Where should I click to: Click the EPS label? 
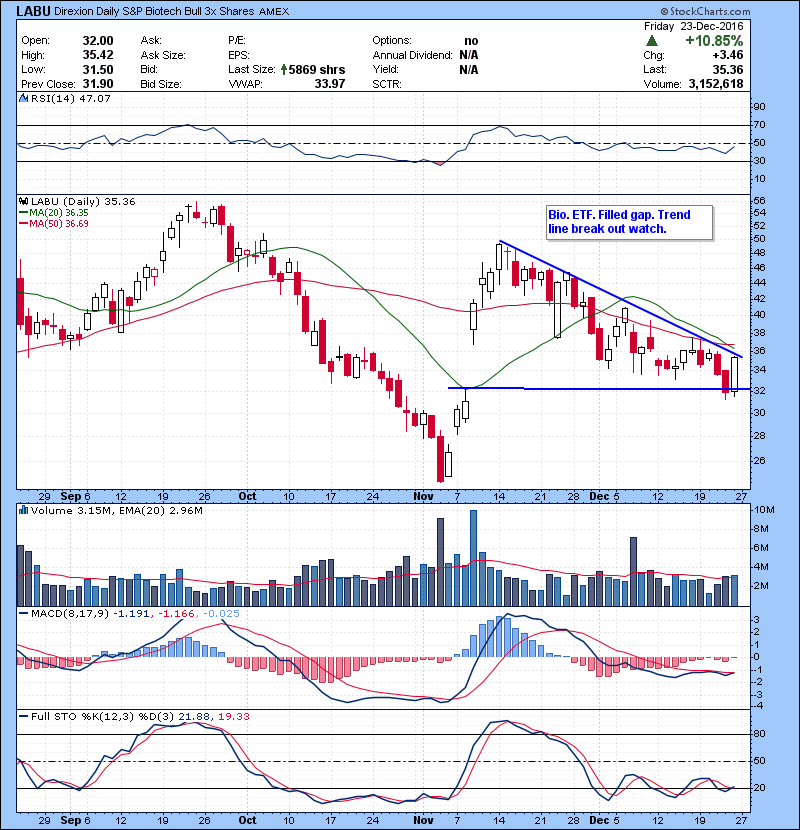(x=239, y=55)
